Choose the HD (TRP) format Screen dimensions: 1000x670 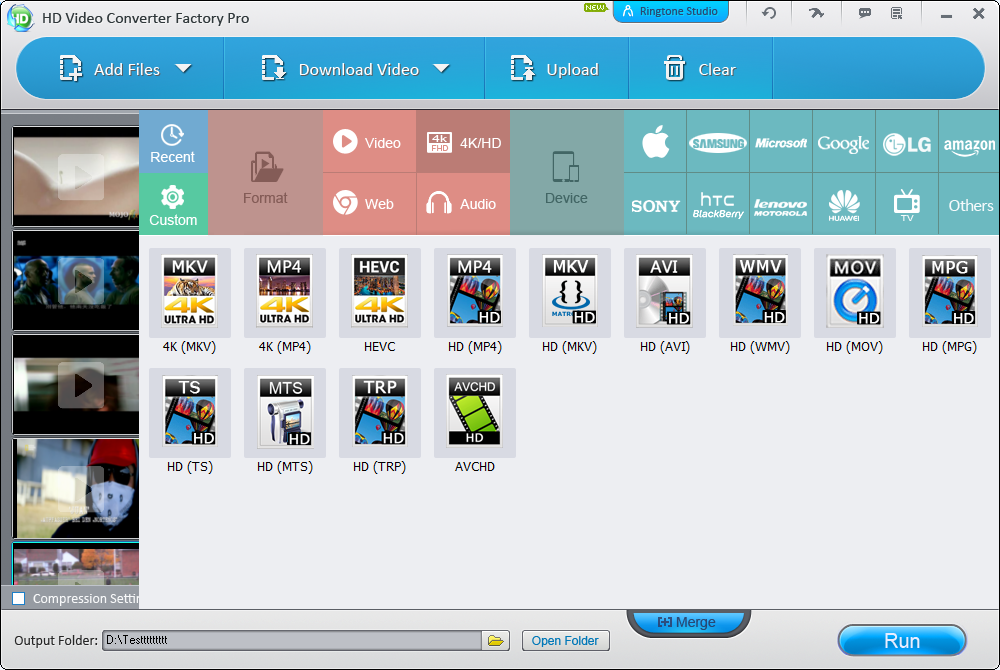(x=379, y=412)
